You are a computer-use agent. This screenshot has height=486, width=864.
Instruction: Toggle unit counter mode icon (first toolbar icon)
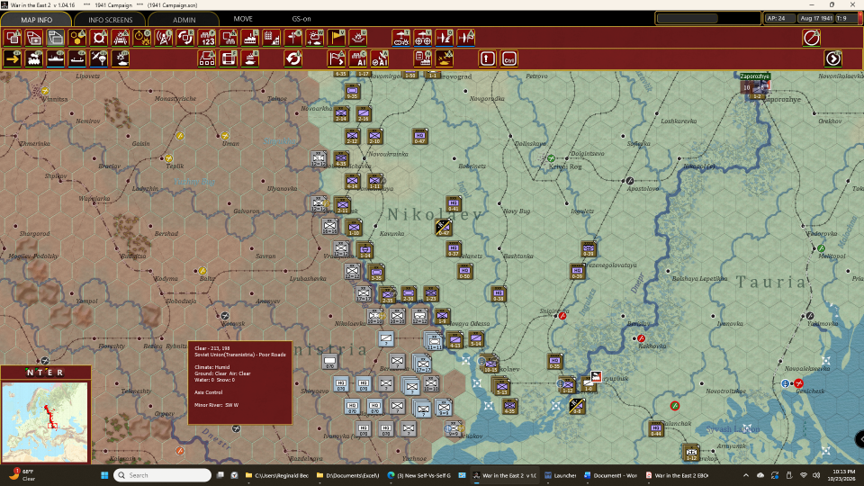tap(13, 38)
